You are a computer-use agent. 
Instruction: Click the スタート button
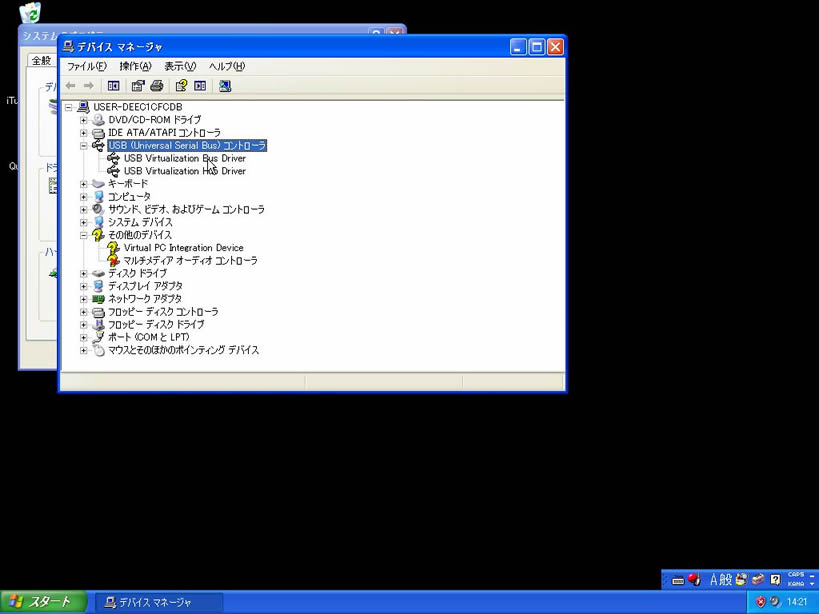43,602
